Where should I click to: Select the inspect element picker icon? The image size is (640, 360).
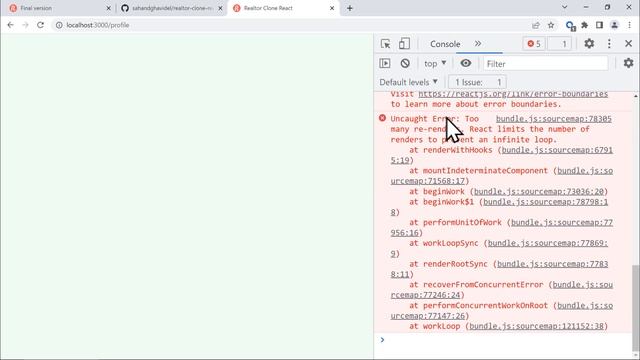pos(385,44)
